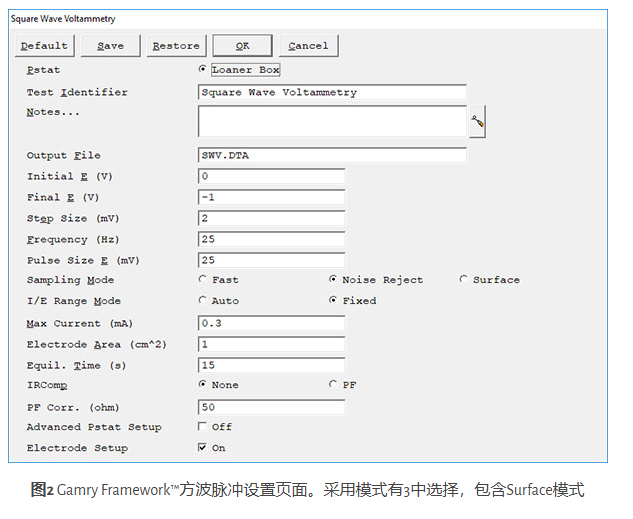Screen dimensions: 633x519
Task: Toggle Electrode Setup checkbox
Action: pyautogui.click(x=202, y=448)
